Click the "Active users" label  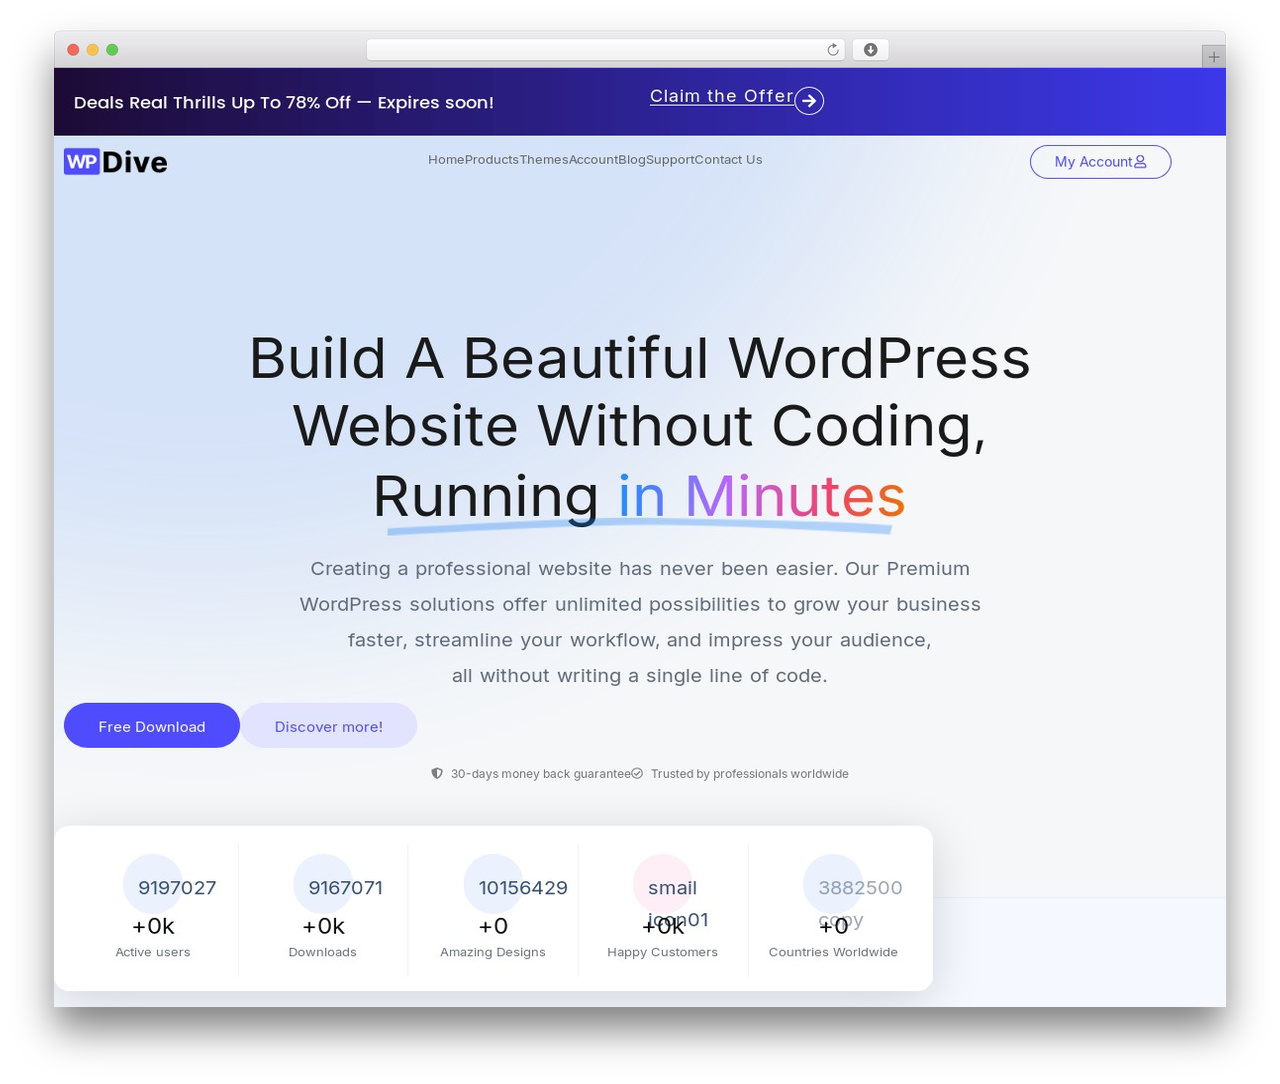click(153, 953)
